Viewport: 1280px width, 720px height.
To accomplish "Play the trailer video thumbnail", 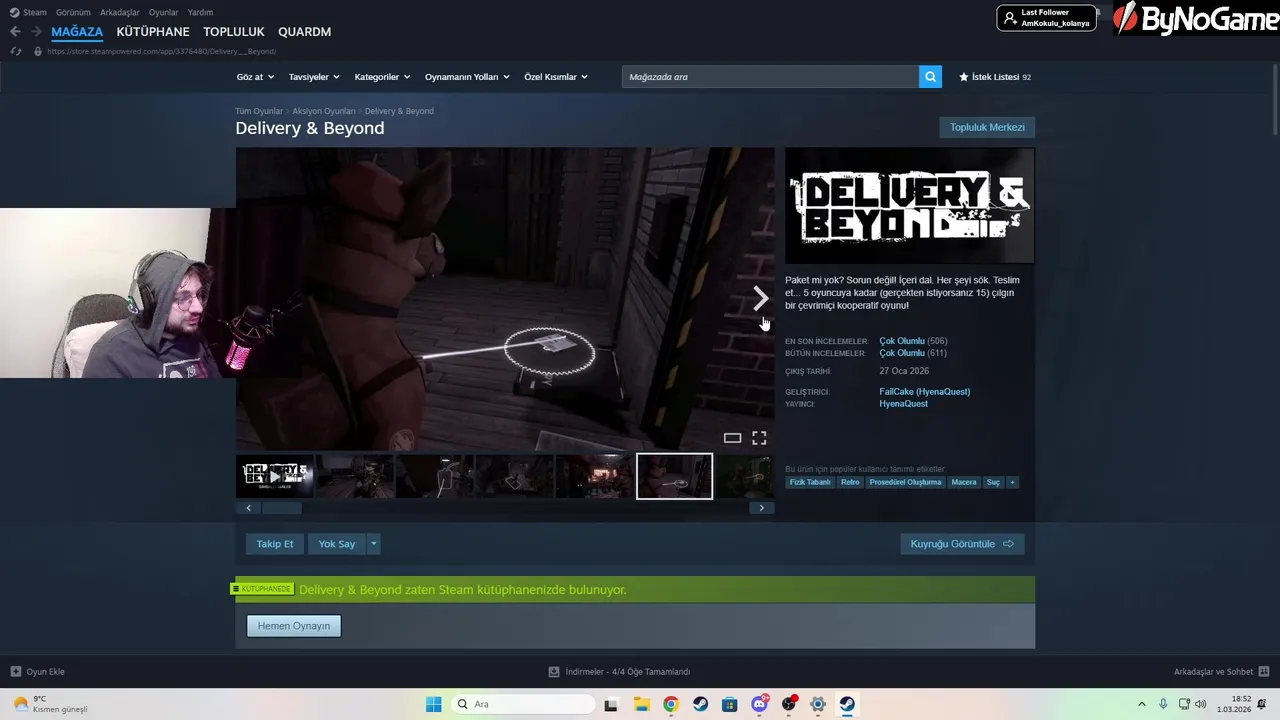I will (275, 477).
